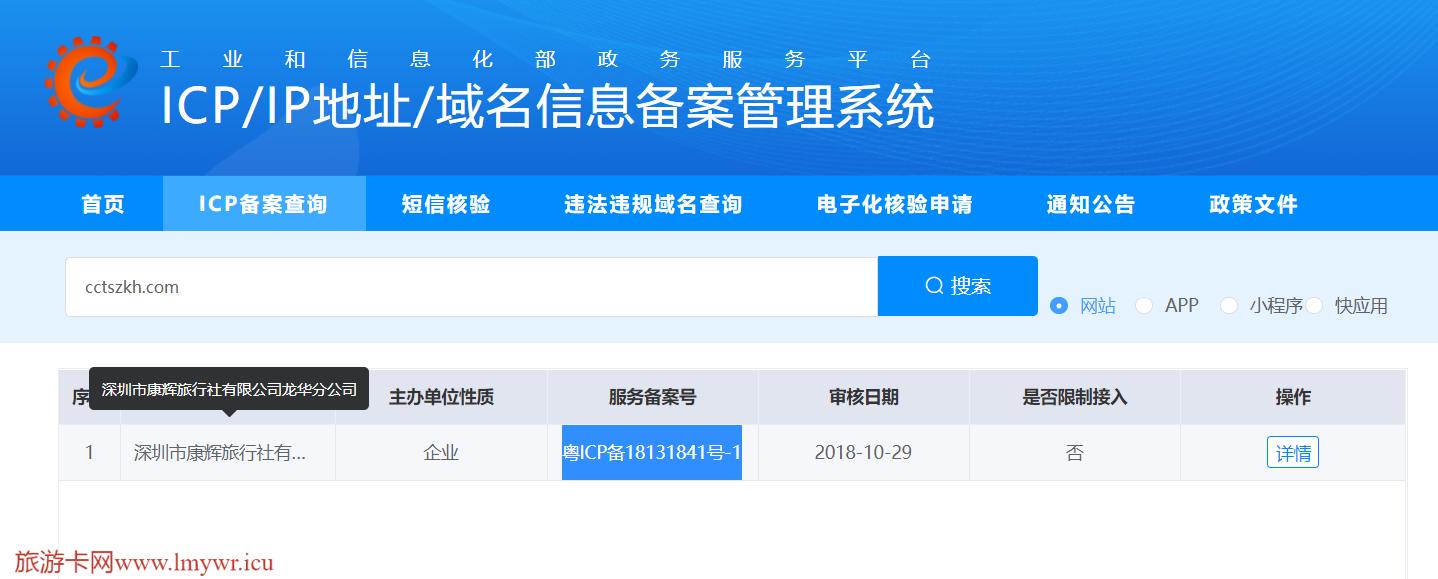Select the 网站 radio button
Image resolution: width=1438 pixels, height=579 pixels.
click(1059, 307)
